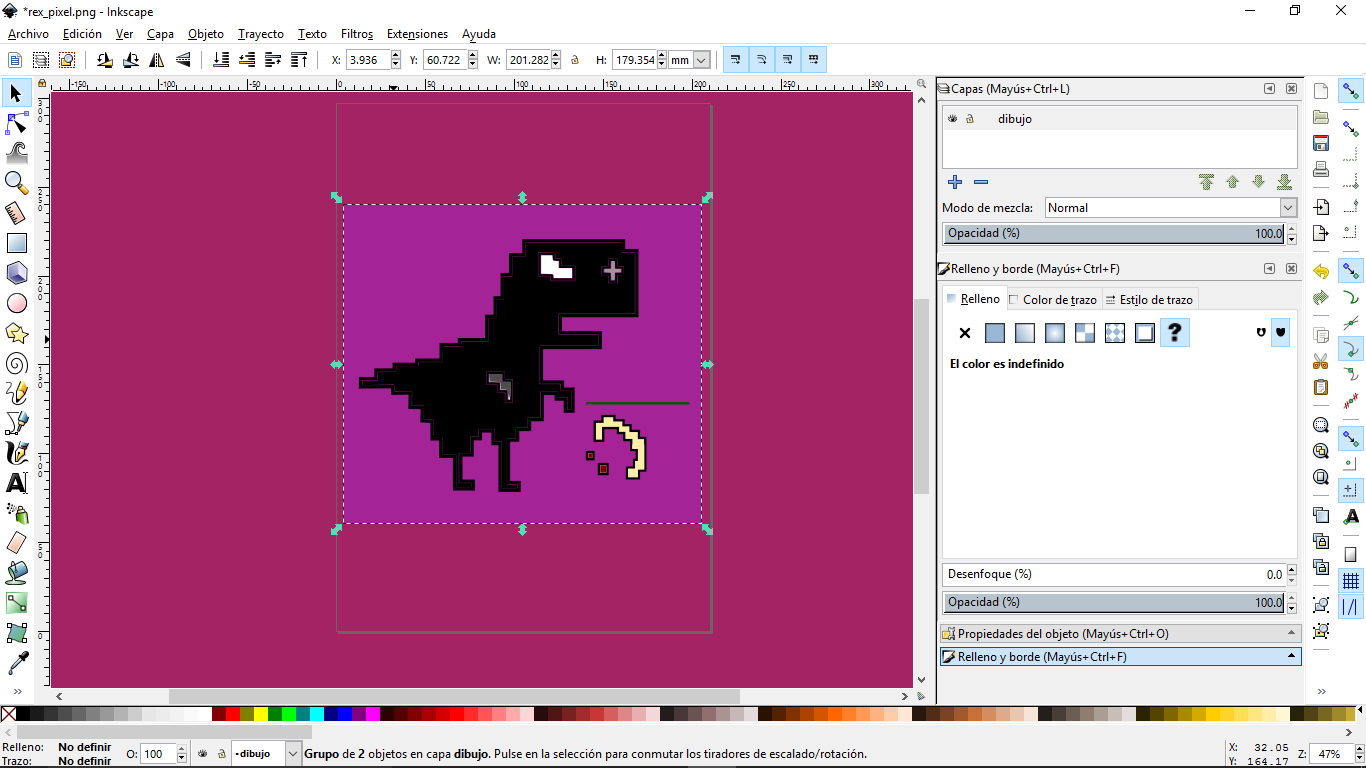Select the Ellipse circle tool
The width and height of the screenshot is (1366, 768).
[x=16, y=303]
